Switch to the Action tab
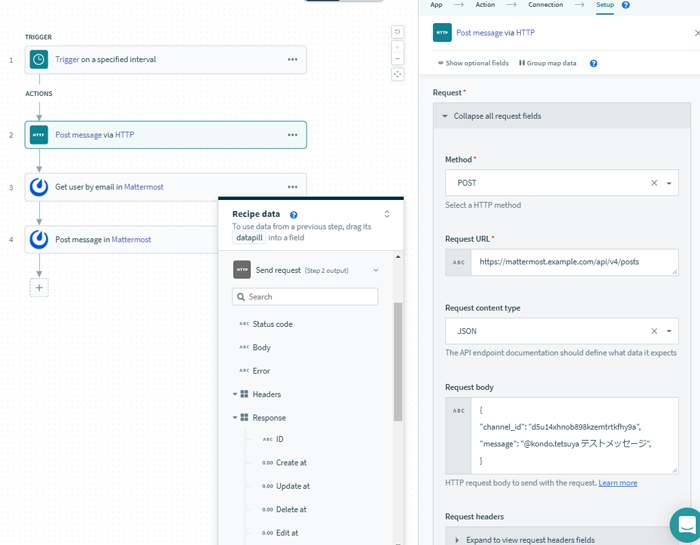The height and width of the screenshot is (545, 700). (x=485, y=5)
